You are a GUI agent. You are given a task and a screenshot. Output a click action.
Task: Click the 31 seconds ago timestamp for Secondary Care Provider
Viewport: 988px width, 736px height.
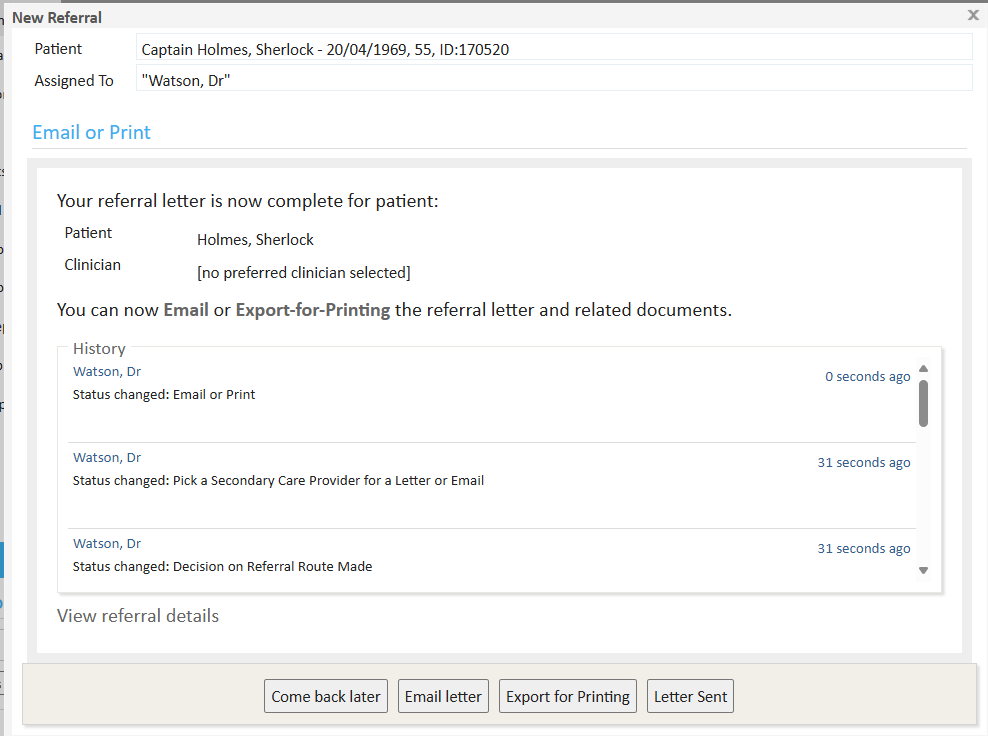pyautogui.click(x=863, y=463)
